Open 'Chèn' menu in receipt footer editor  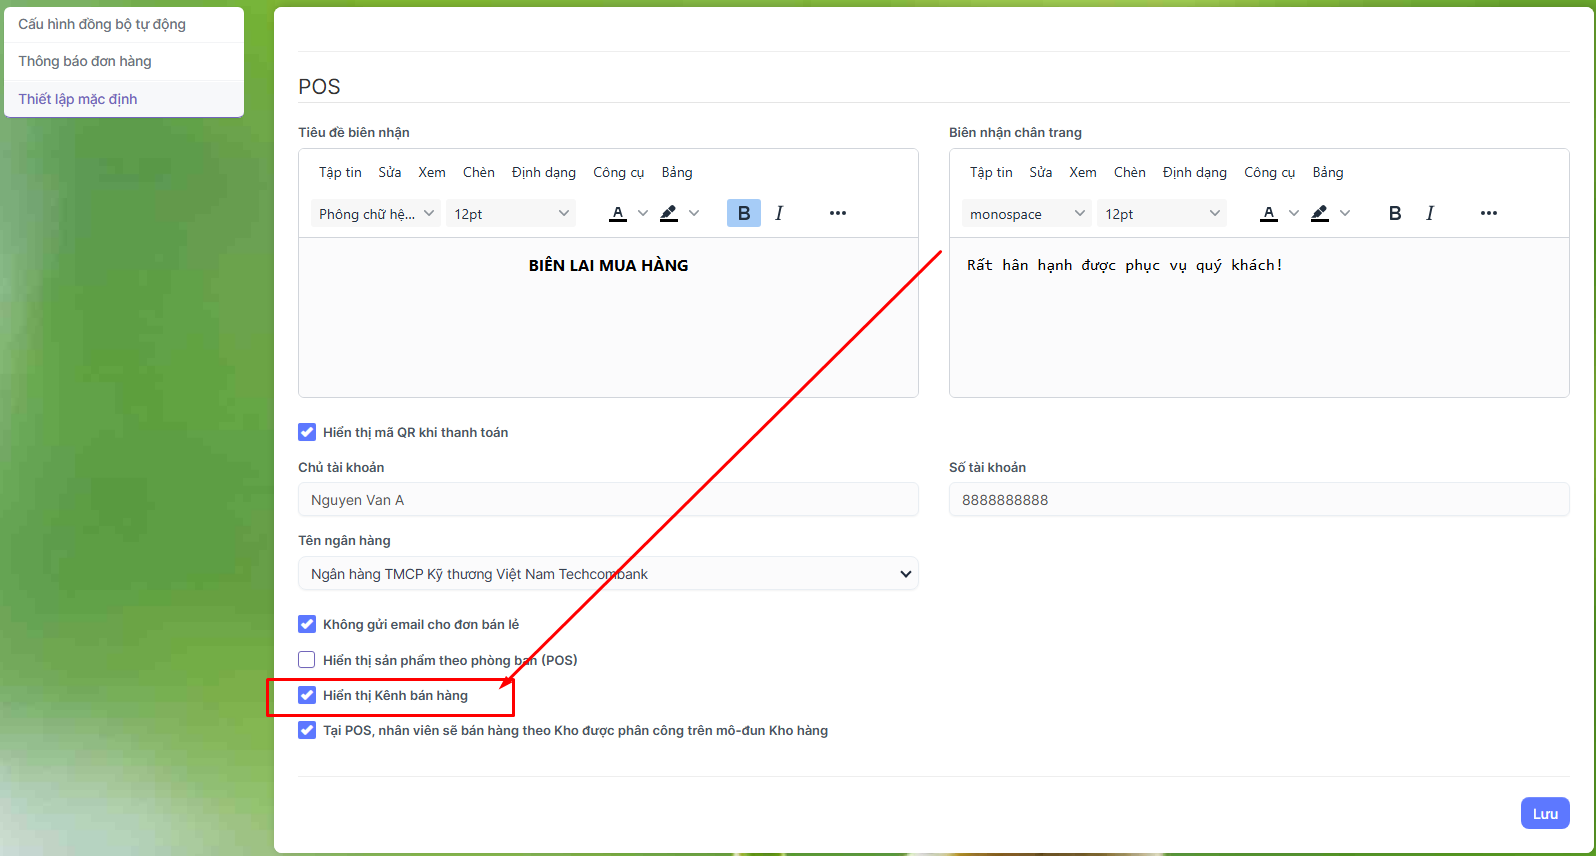[1129, 172]
